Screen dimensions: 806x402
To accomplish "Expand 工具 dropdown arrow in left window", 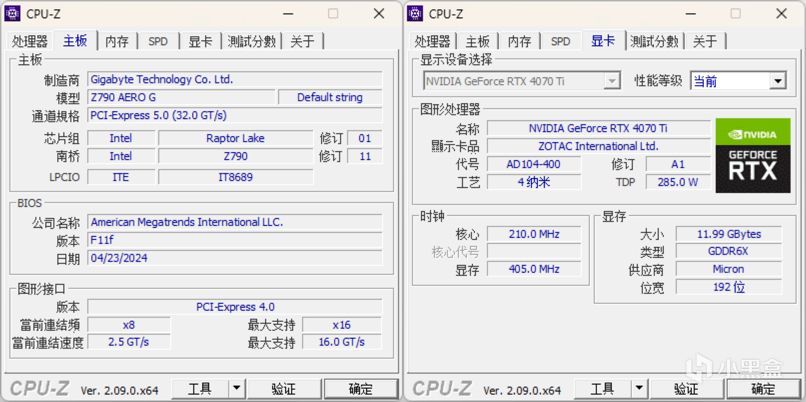I will click(x=236, y=389).
